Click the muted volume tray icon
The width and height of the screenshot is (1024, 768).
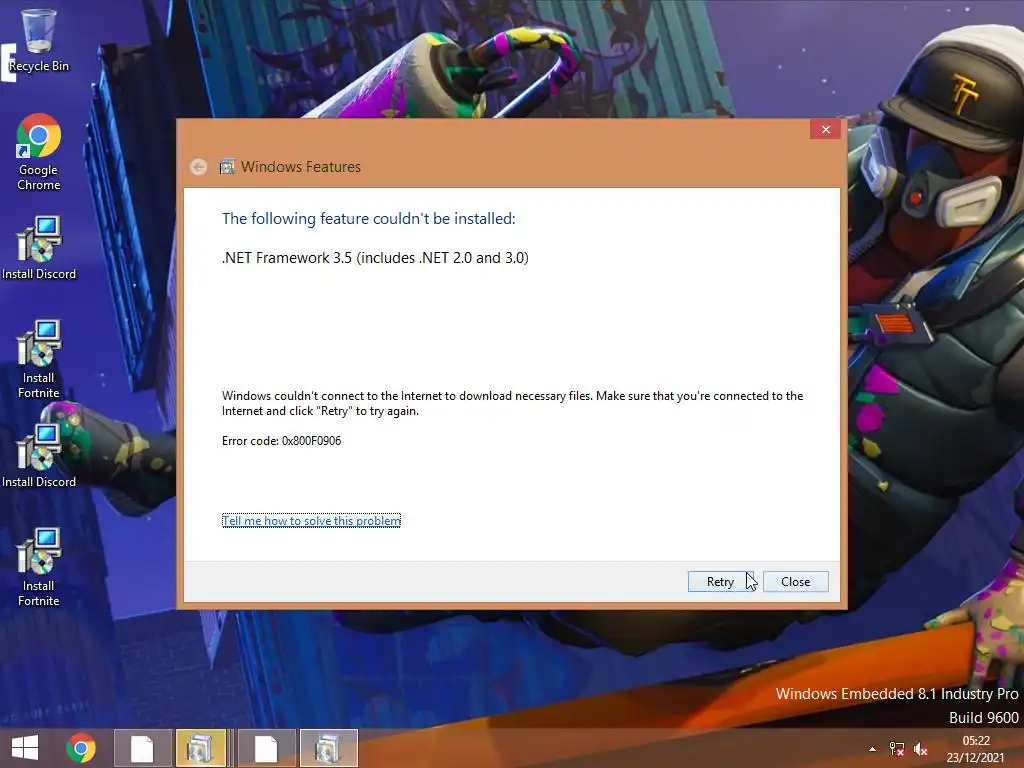[x=921, y=749]
